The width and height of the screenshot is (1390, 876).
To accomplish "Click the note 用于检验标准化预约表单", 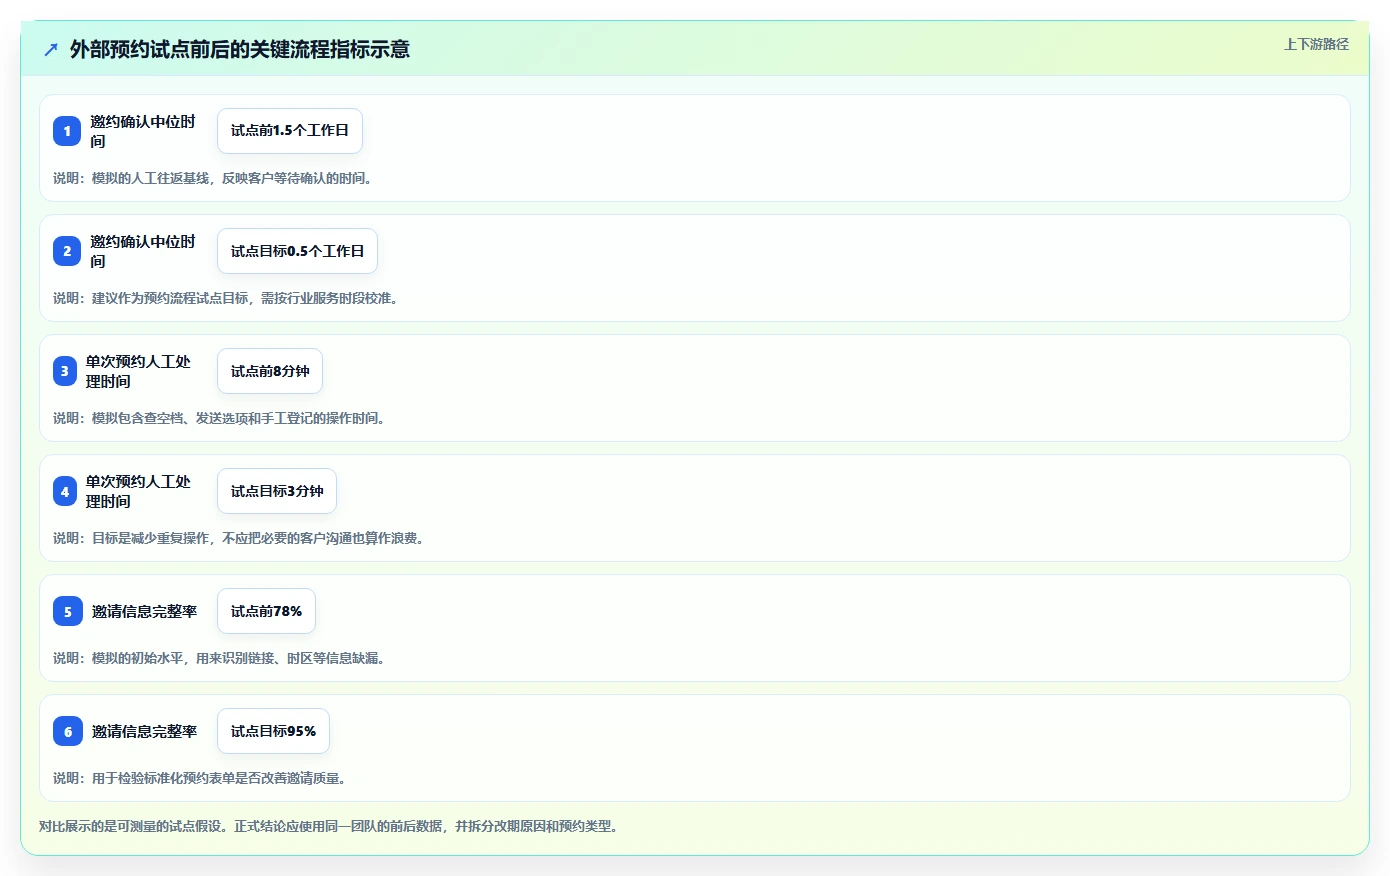I will pos(199,778).
